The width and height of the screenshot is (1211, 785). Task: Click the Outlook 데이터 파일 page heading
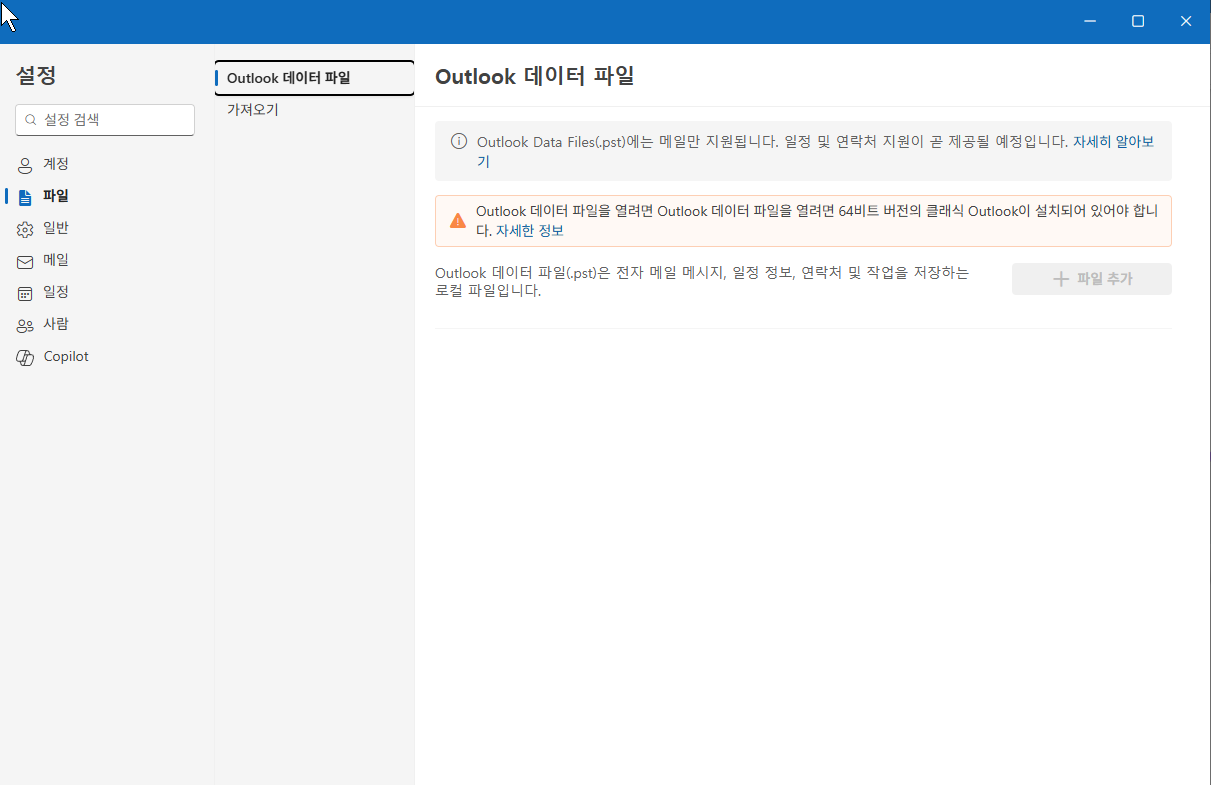click(535, 76)
